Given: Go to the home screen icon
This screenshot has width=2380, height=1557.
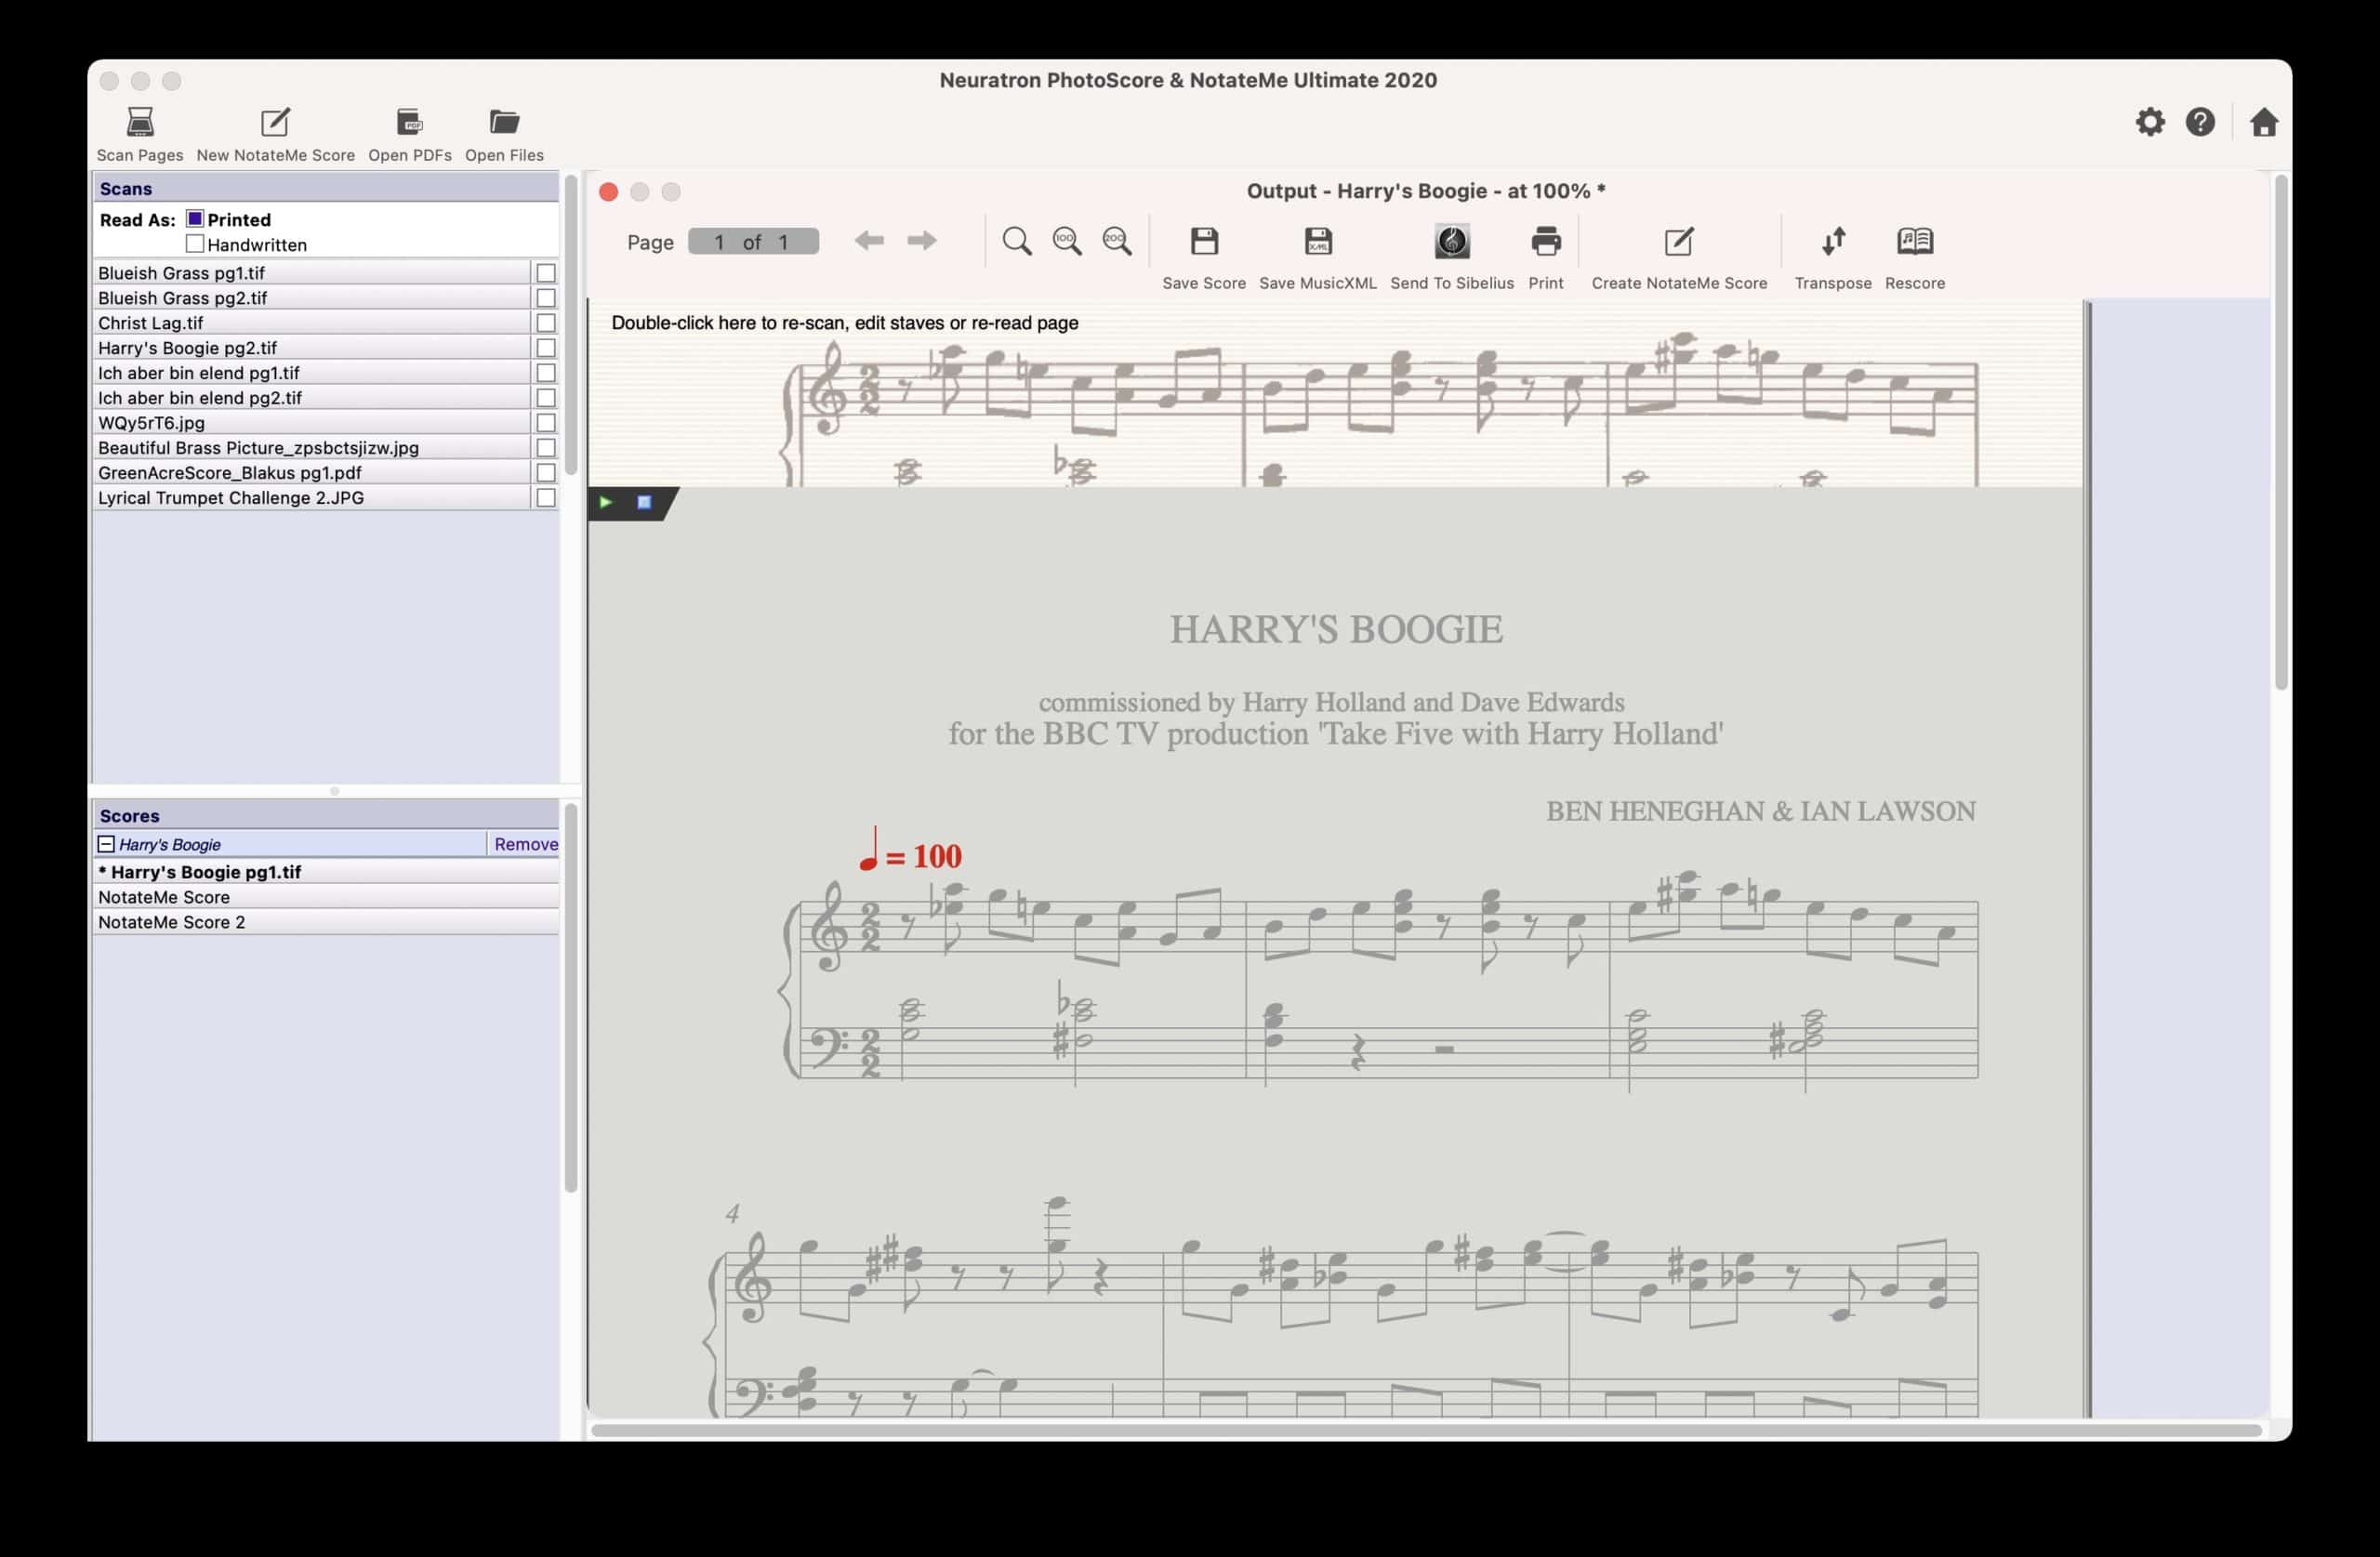Looking at the screenshot, I should (x=2263, y=122).
